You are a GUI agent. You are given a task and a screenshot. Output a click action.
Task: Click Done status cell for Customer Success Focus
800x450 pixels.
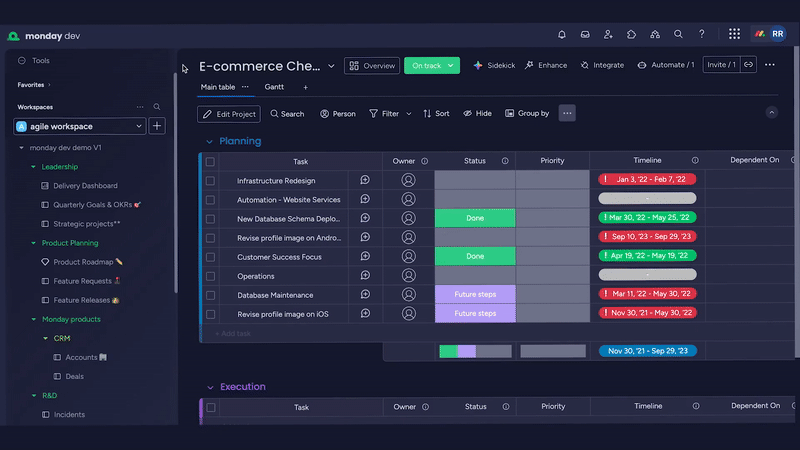[475, 257]
